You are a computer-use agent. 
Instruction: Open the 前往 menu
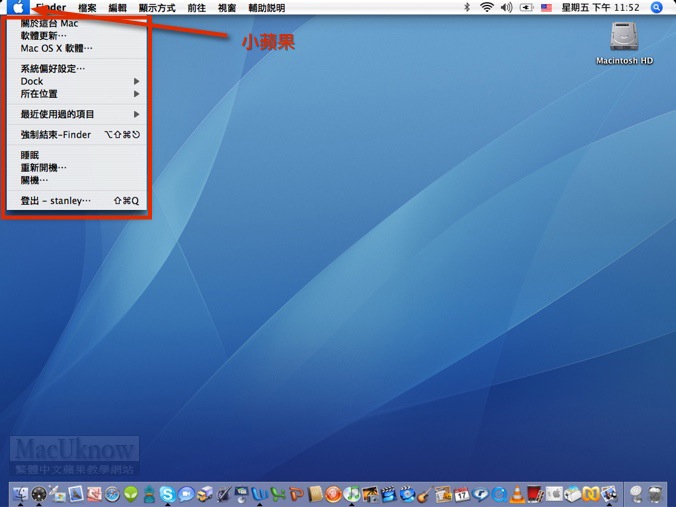click(x=197, y=8)
